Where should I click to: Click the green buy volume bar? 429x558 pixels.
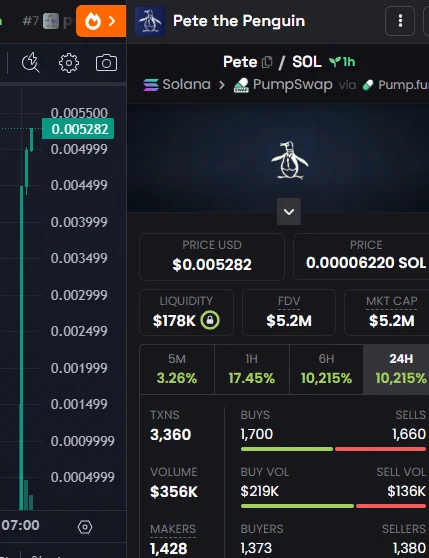click(297, 506)
